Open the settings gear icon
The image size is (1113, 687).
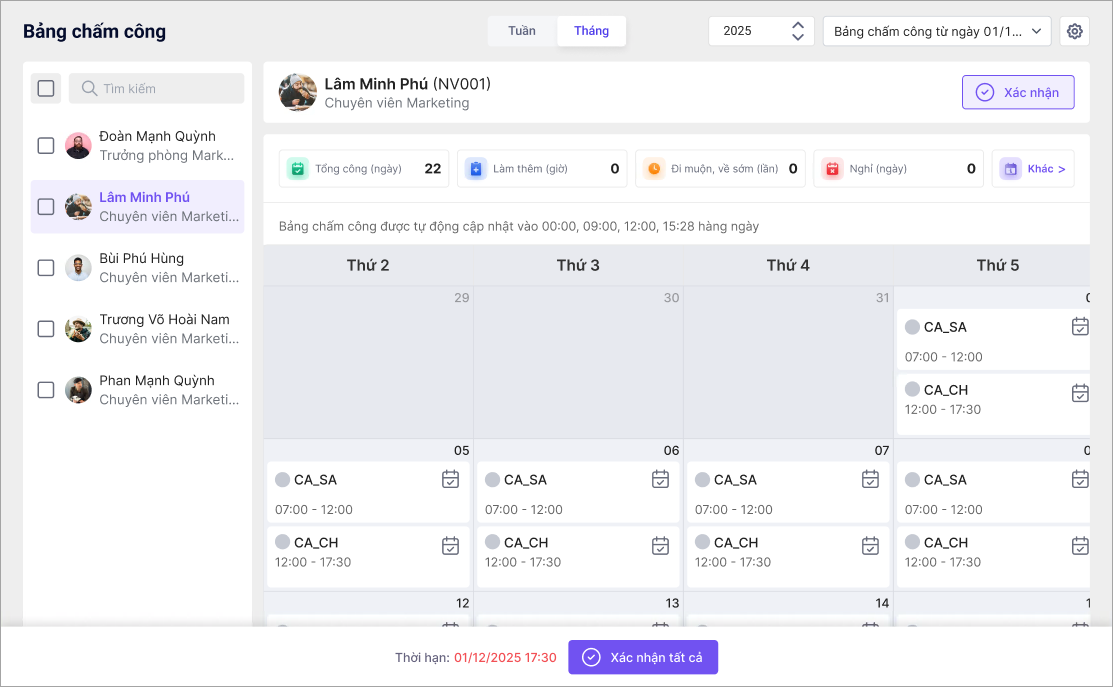coord(1074,31)
